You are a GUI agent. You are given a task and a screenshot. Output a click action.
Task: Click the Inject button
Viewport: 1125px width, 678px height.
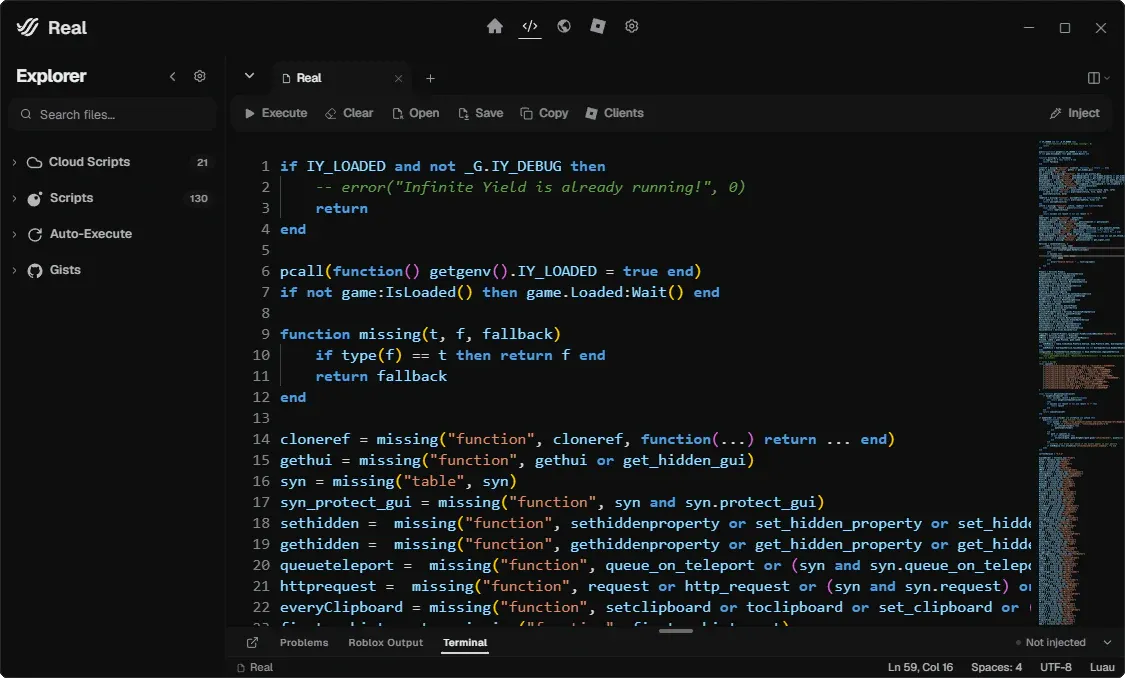(1074, 113)
